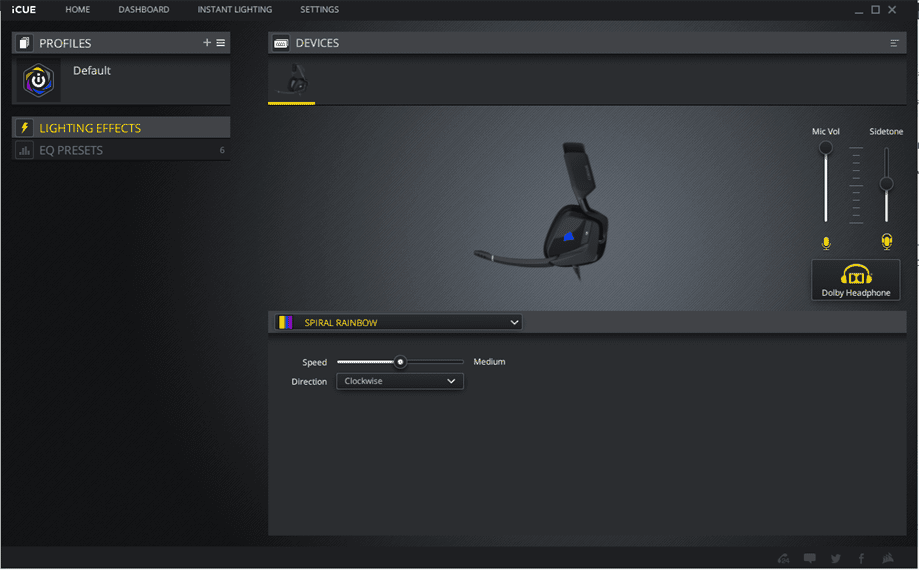Image resolution: width=919 pixels, height=570 pixels.
Task: Select the headset device thumbnail
Action: (292, 80)
